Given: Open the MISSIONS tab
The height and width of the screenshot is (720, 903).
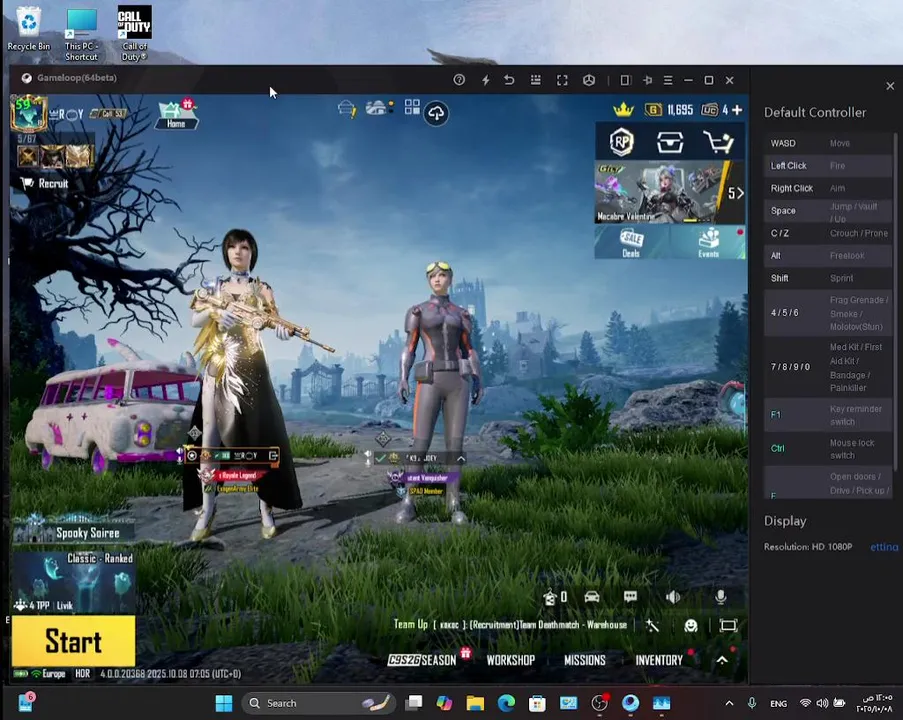Looking at the screenshot, I should point(585,660).
